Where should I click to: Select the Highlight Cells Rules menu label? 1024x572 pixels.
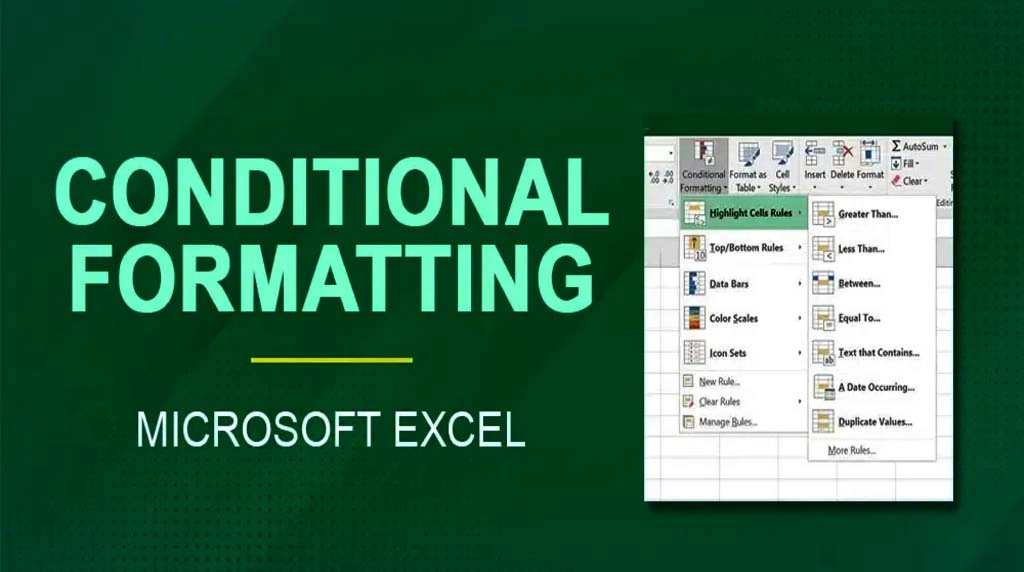coord(750,213)
